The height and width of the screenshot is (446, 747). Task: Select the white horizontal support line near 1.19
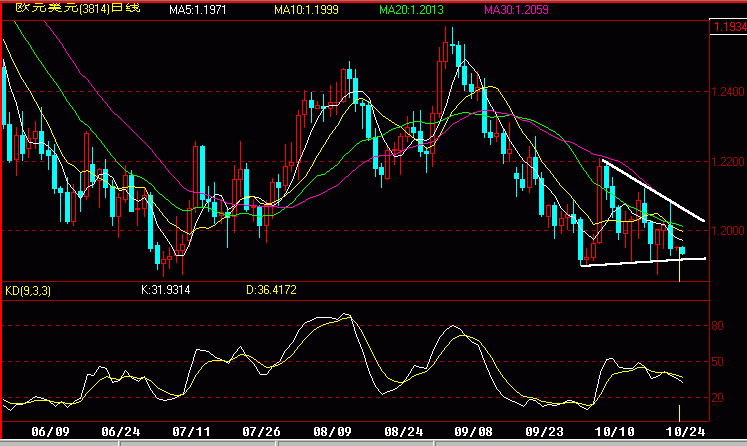tap(643, 262)
